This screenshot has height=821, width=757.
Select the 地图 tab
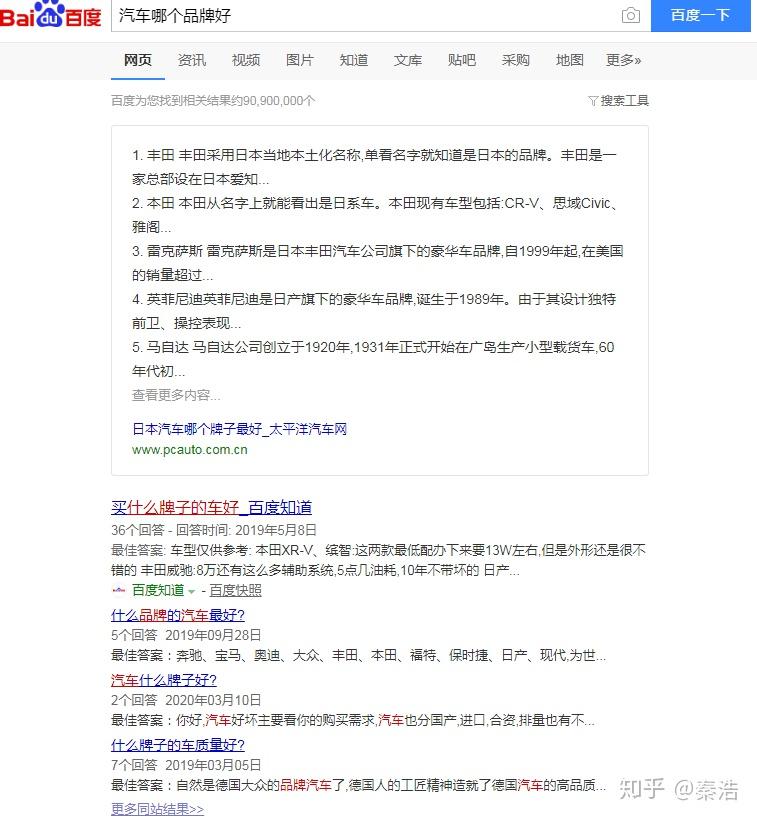569,60
